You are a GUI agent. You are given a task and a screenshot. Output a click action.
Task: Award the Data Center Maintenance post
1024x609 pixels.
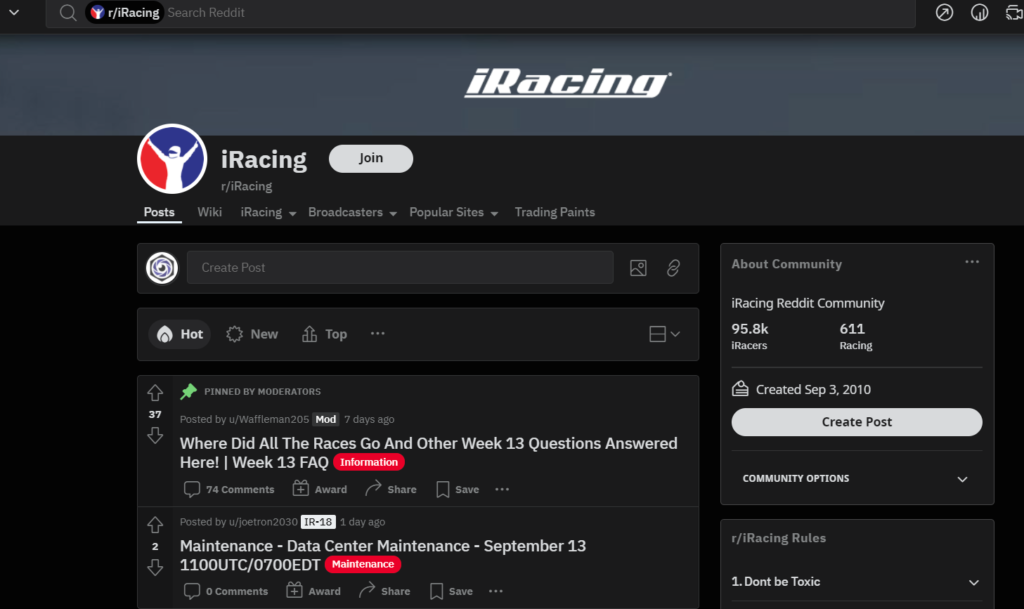click(313, 591)
